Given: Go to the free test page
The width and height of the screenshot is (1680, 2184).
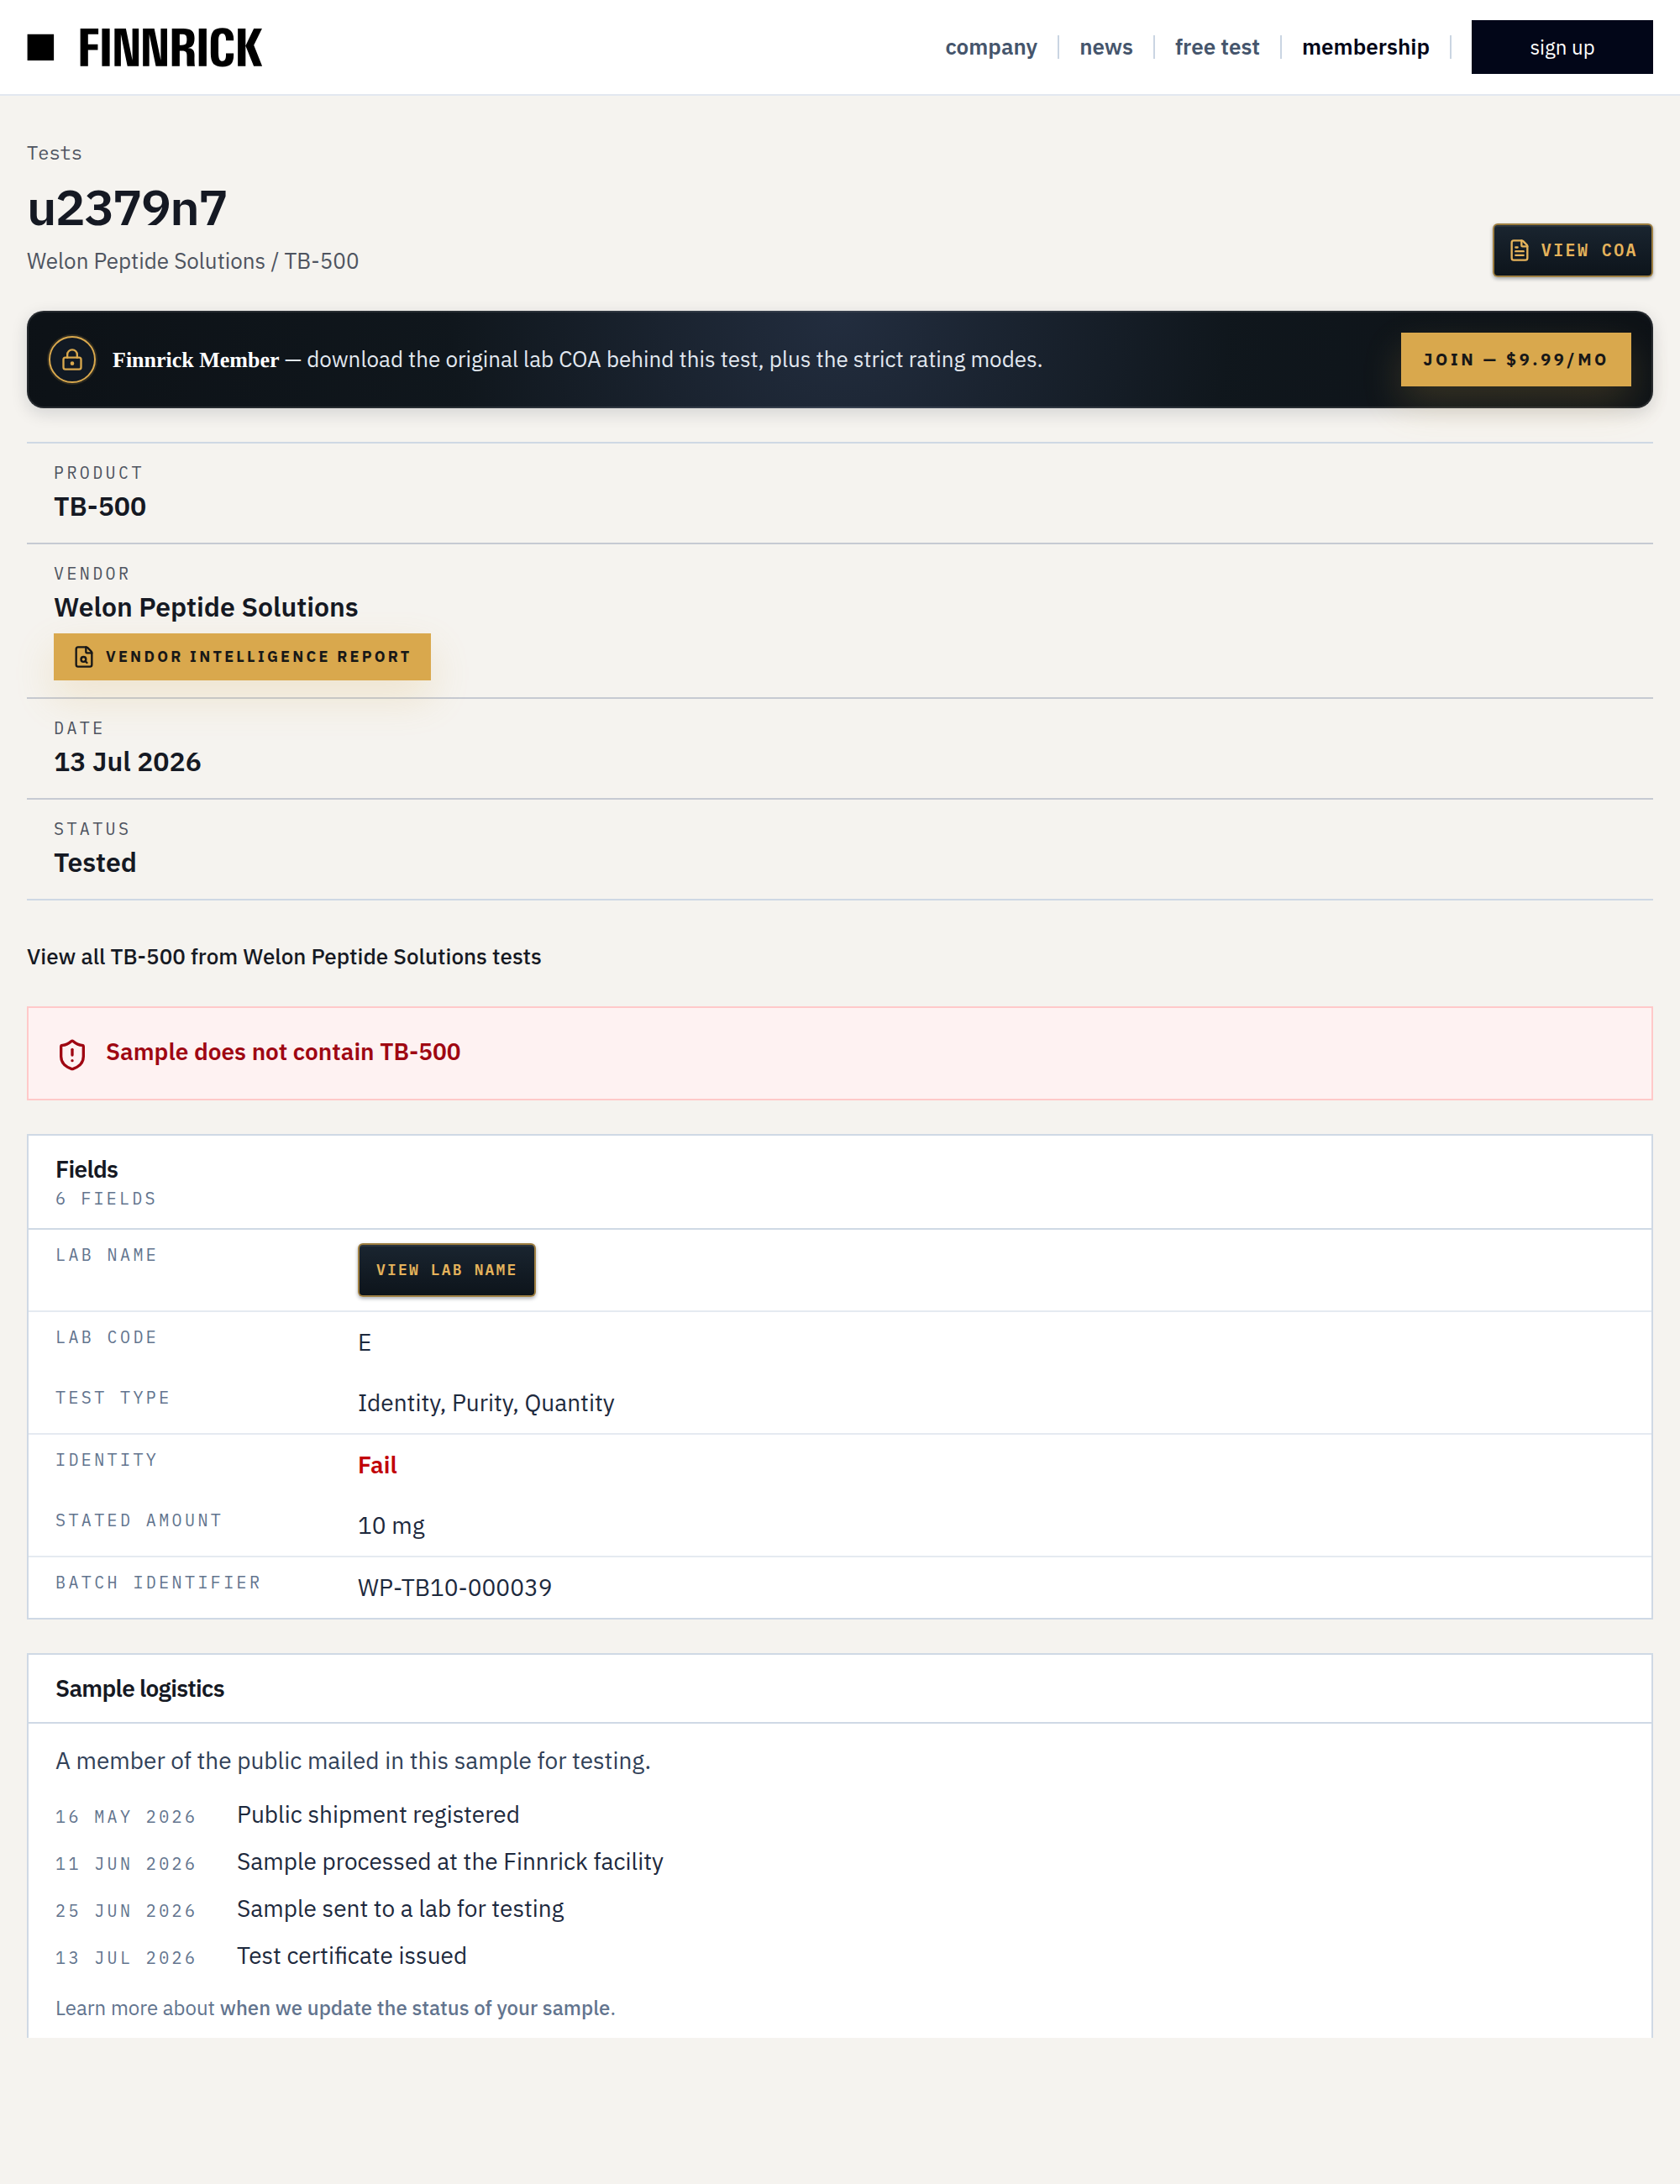Looking at the screenshot, I should [1216, 47].
